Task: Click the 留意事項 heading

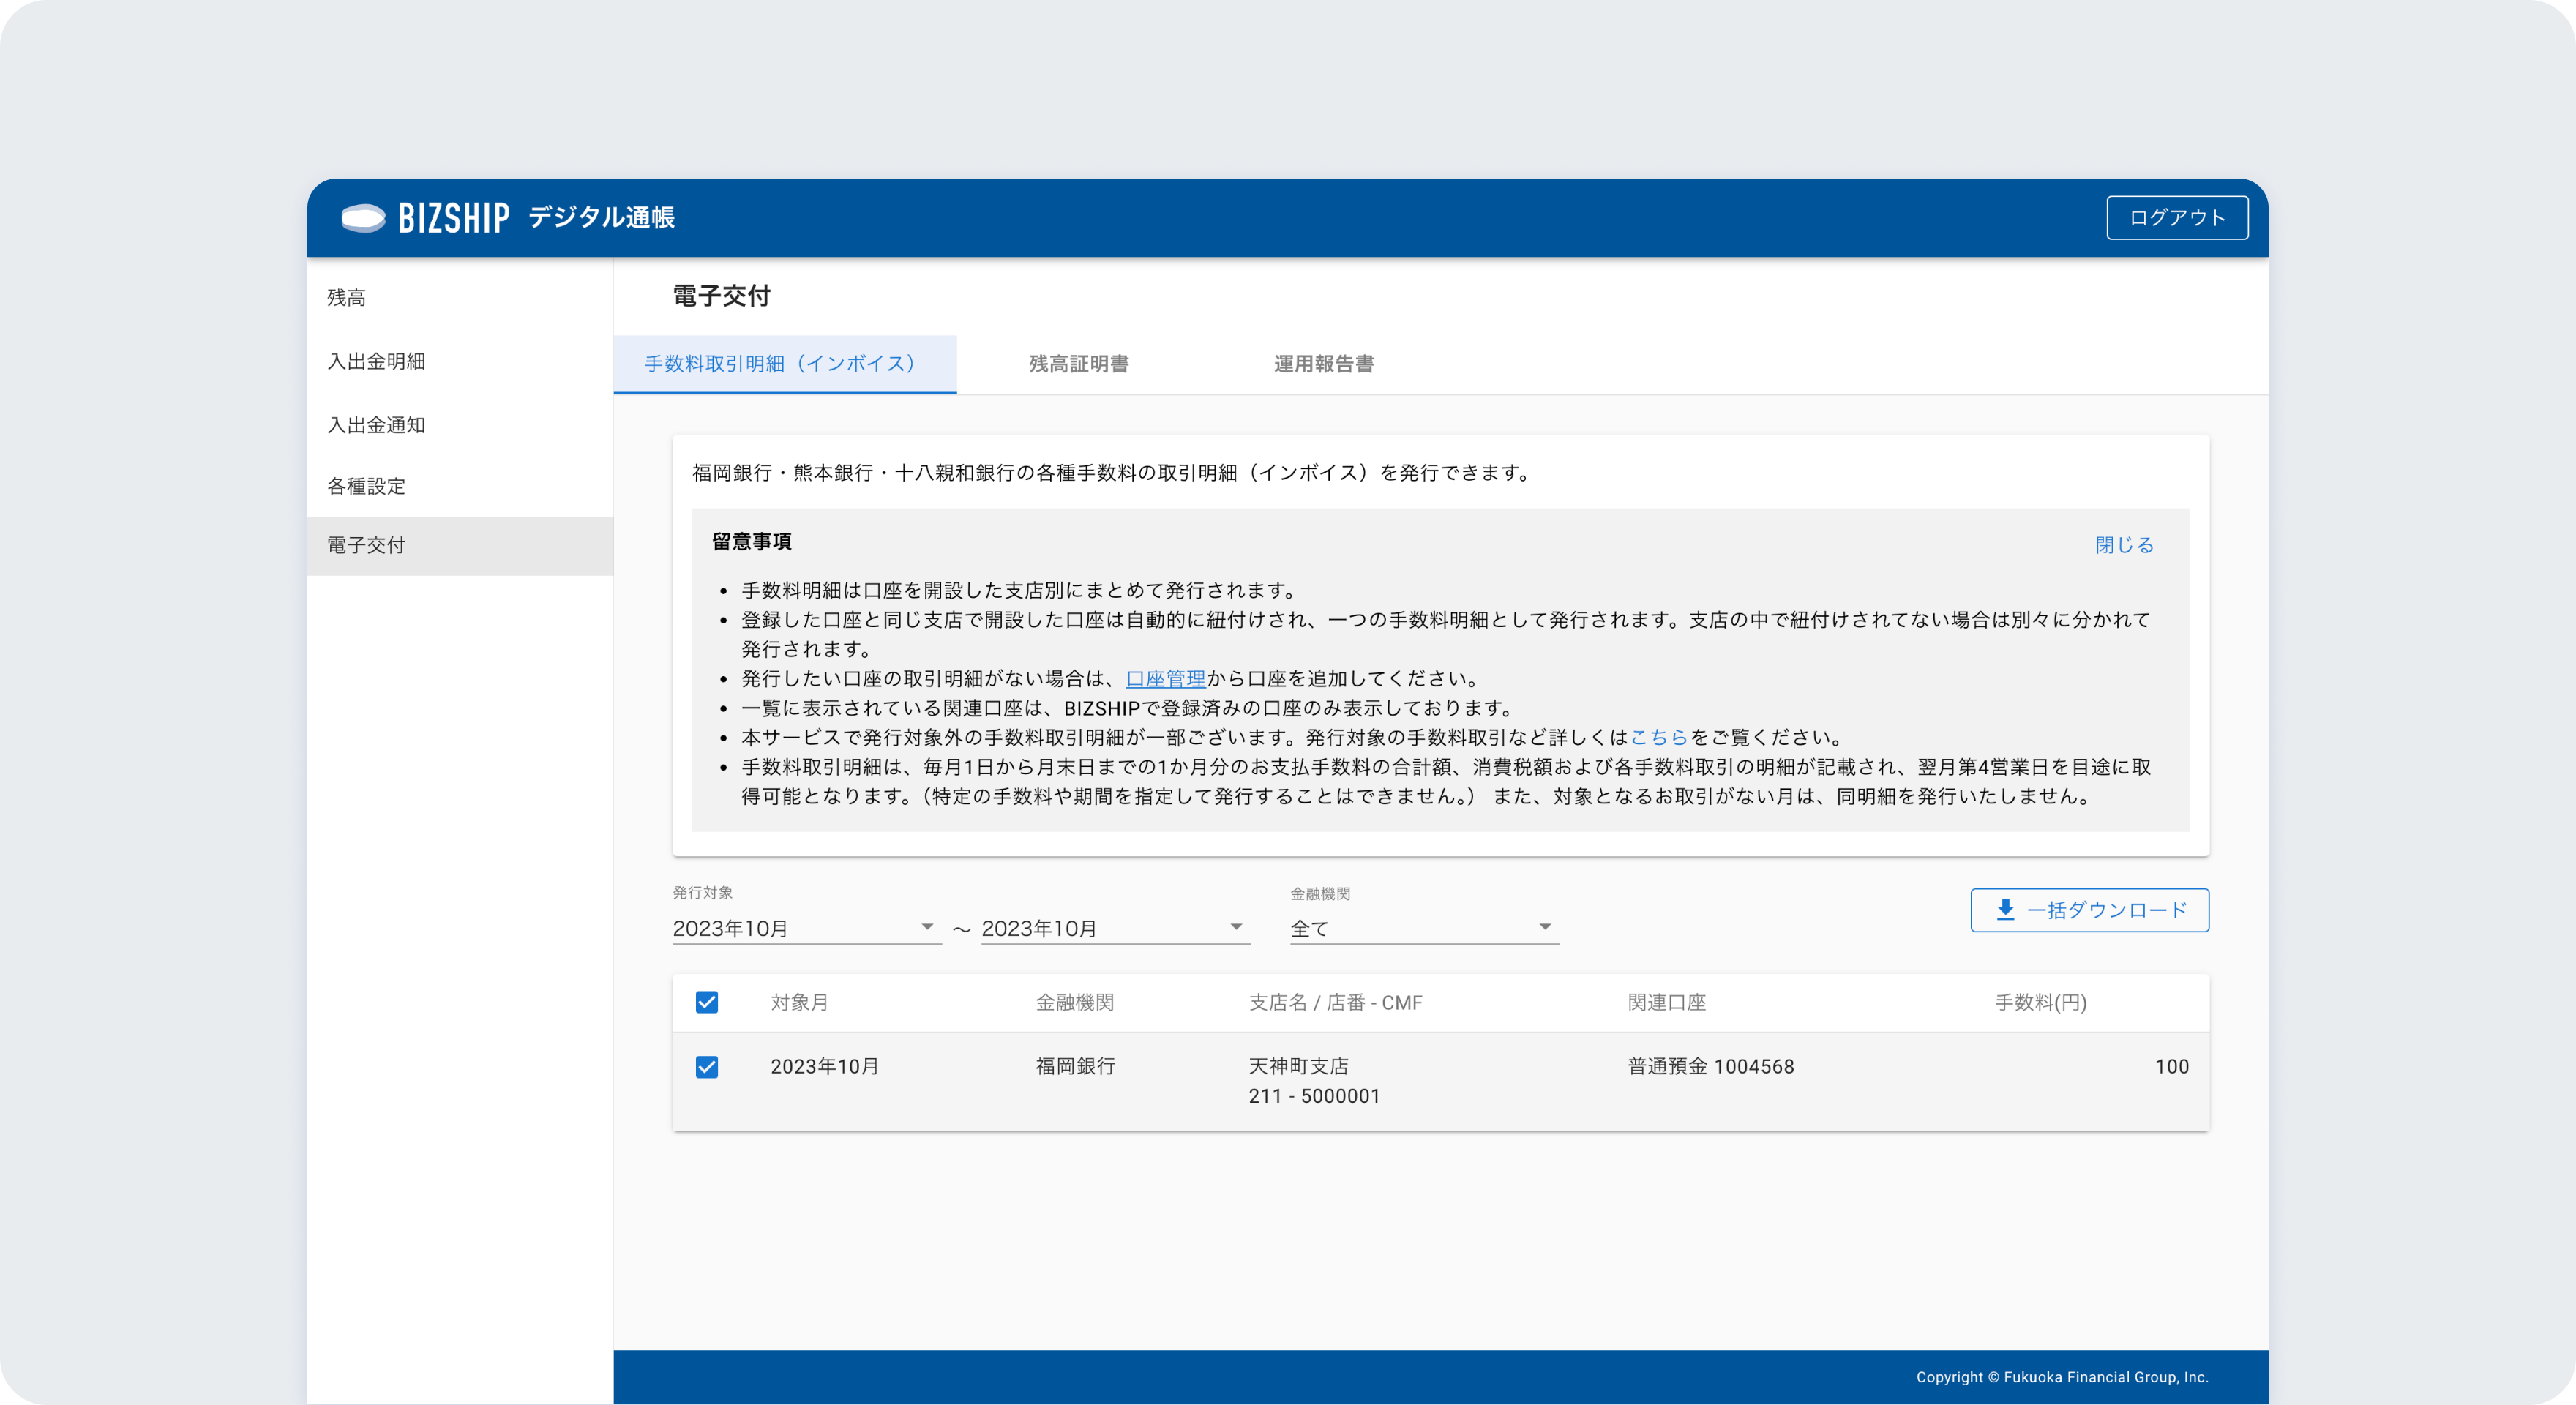Action: tap(751, 541)
